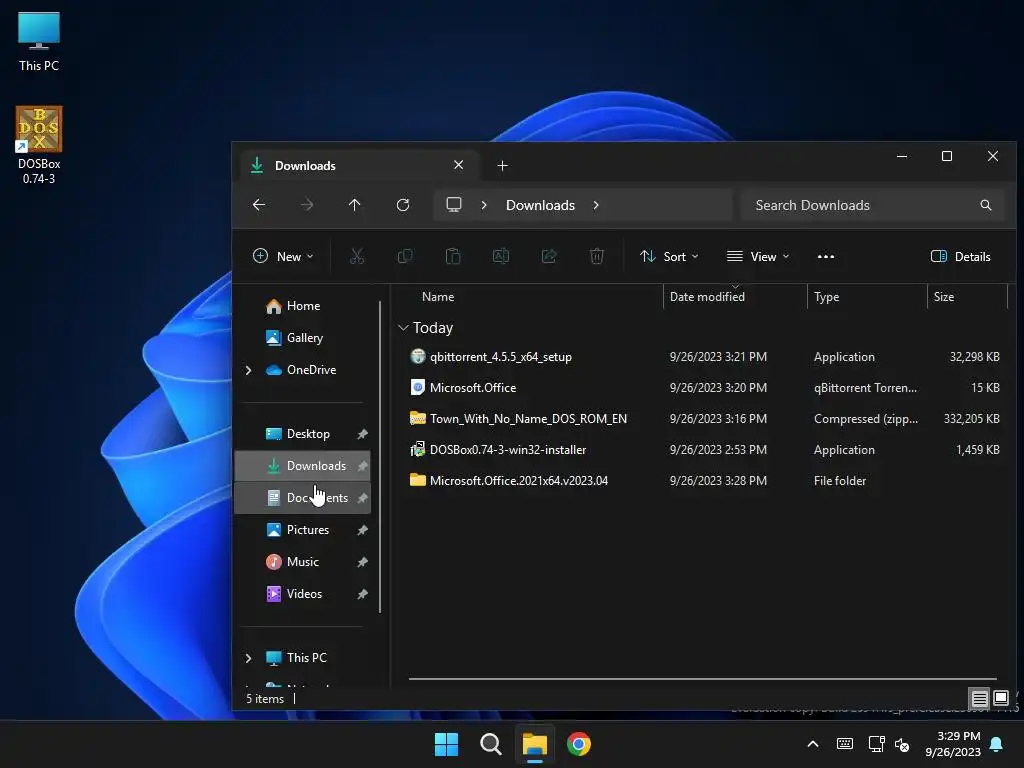Viewport: 1024px width, 768px height.
Task: Click the Paste clipboard icon
Action: click(453, 257)
